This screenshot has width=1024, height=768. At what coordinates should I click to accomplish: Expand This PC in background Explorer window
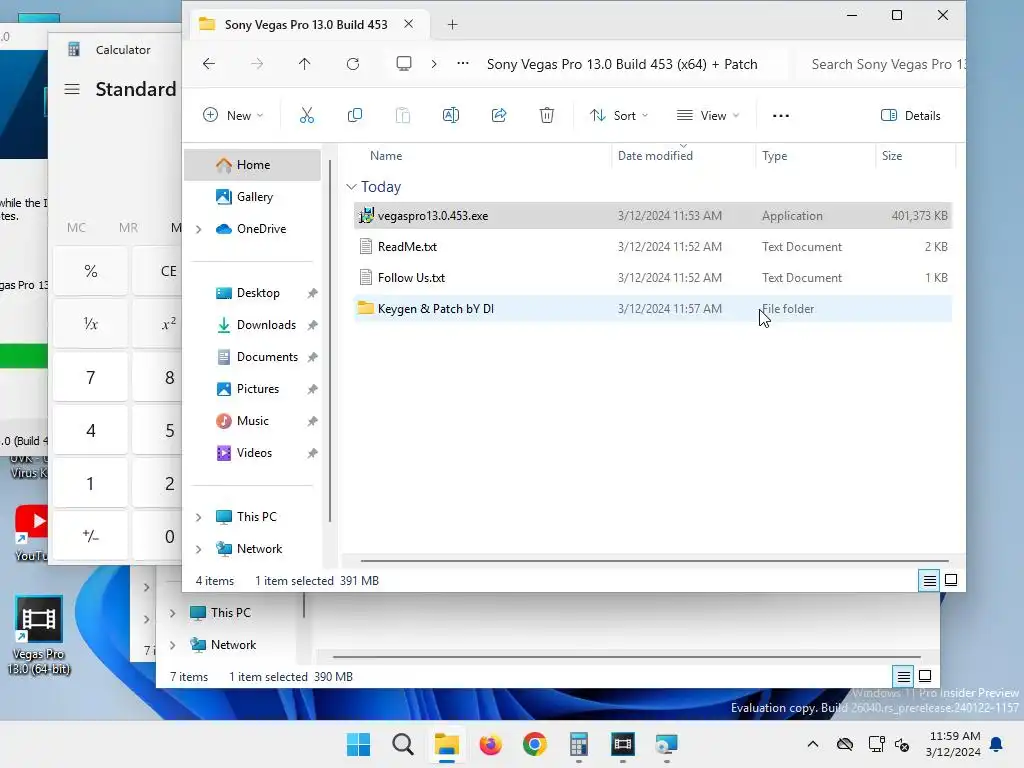point(172,613)
